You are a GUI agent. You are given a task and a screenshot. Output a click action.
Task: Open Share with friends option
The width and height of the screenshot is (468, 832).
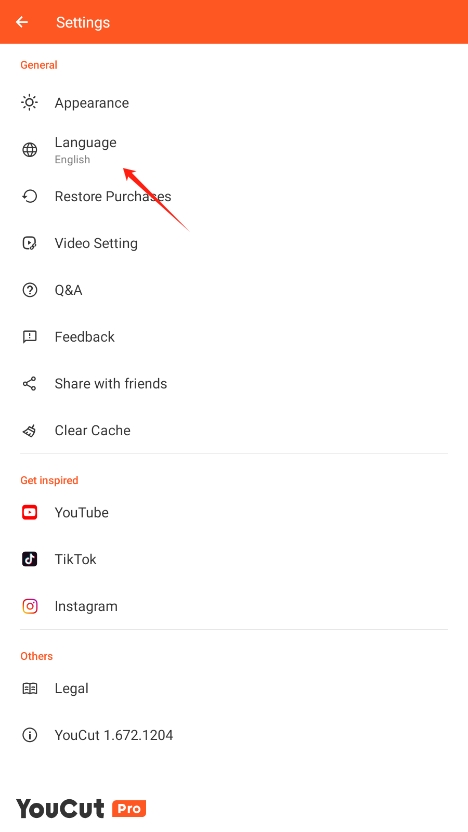(x=234, y=384)
